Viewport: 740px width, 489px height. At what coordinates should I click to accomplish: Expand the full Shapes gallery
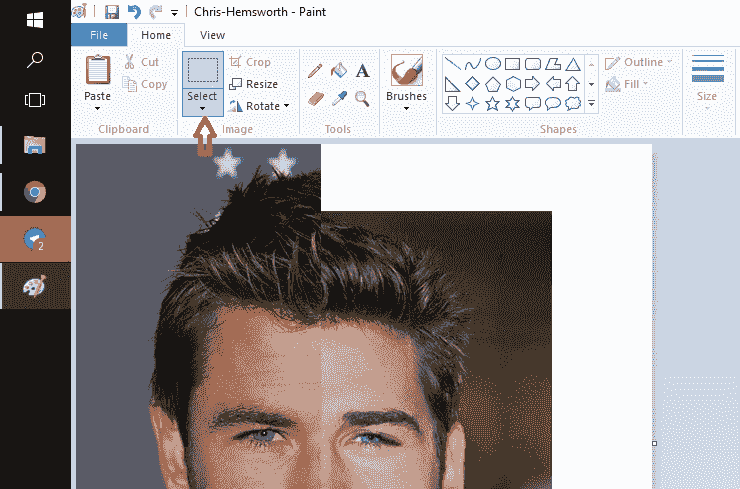(x=591, y=104)
